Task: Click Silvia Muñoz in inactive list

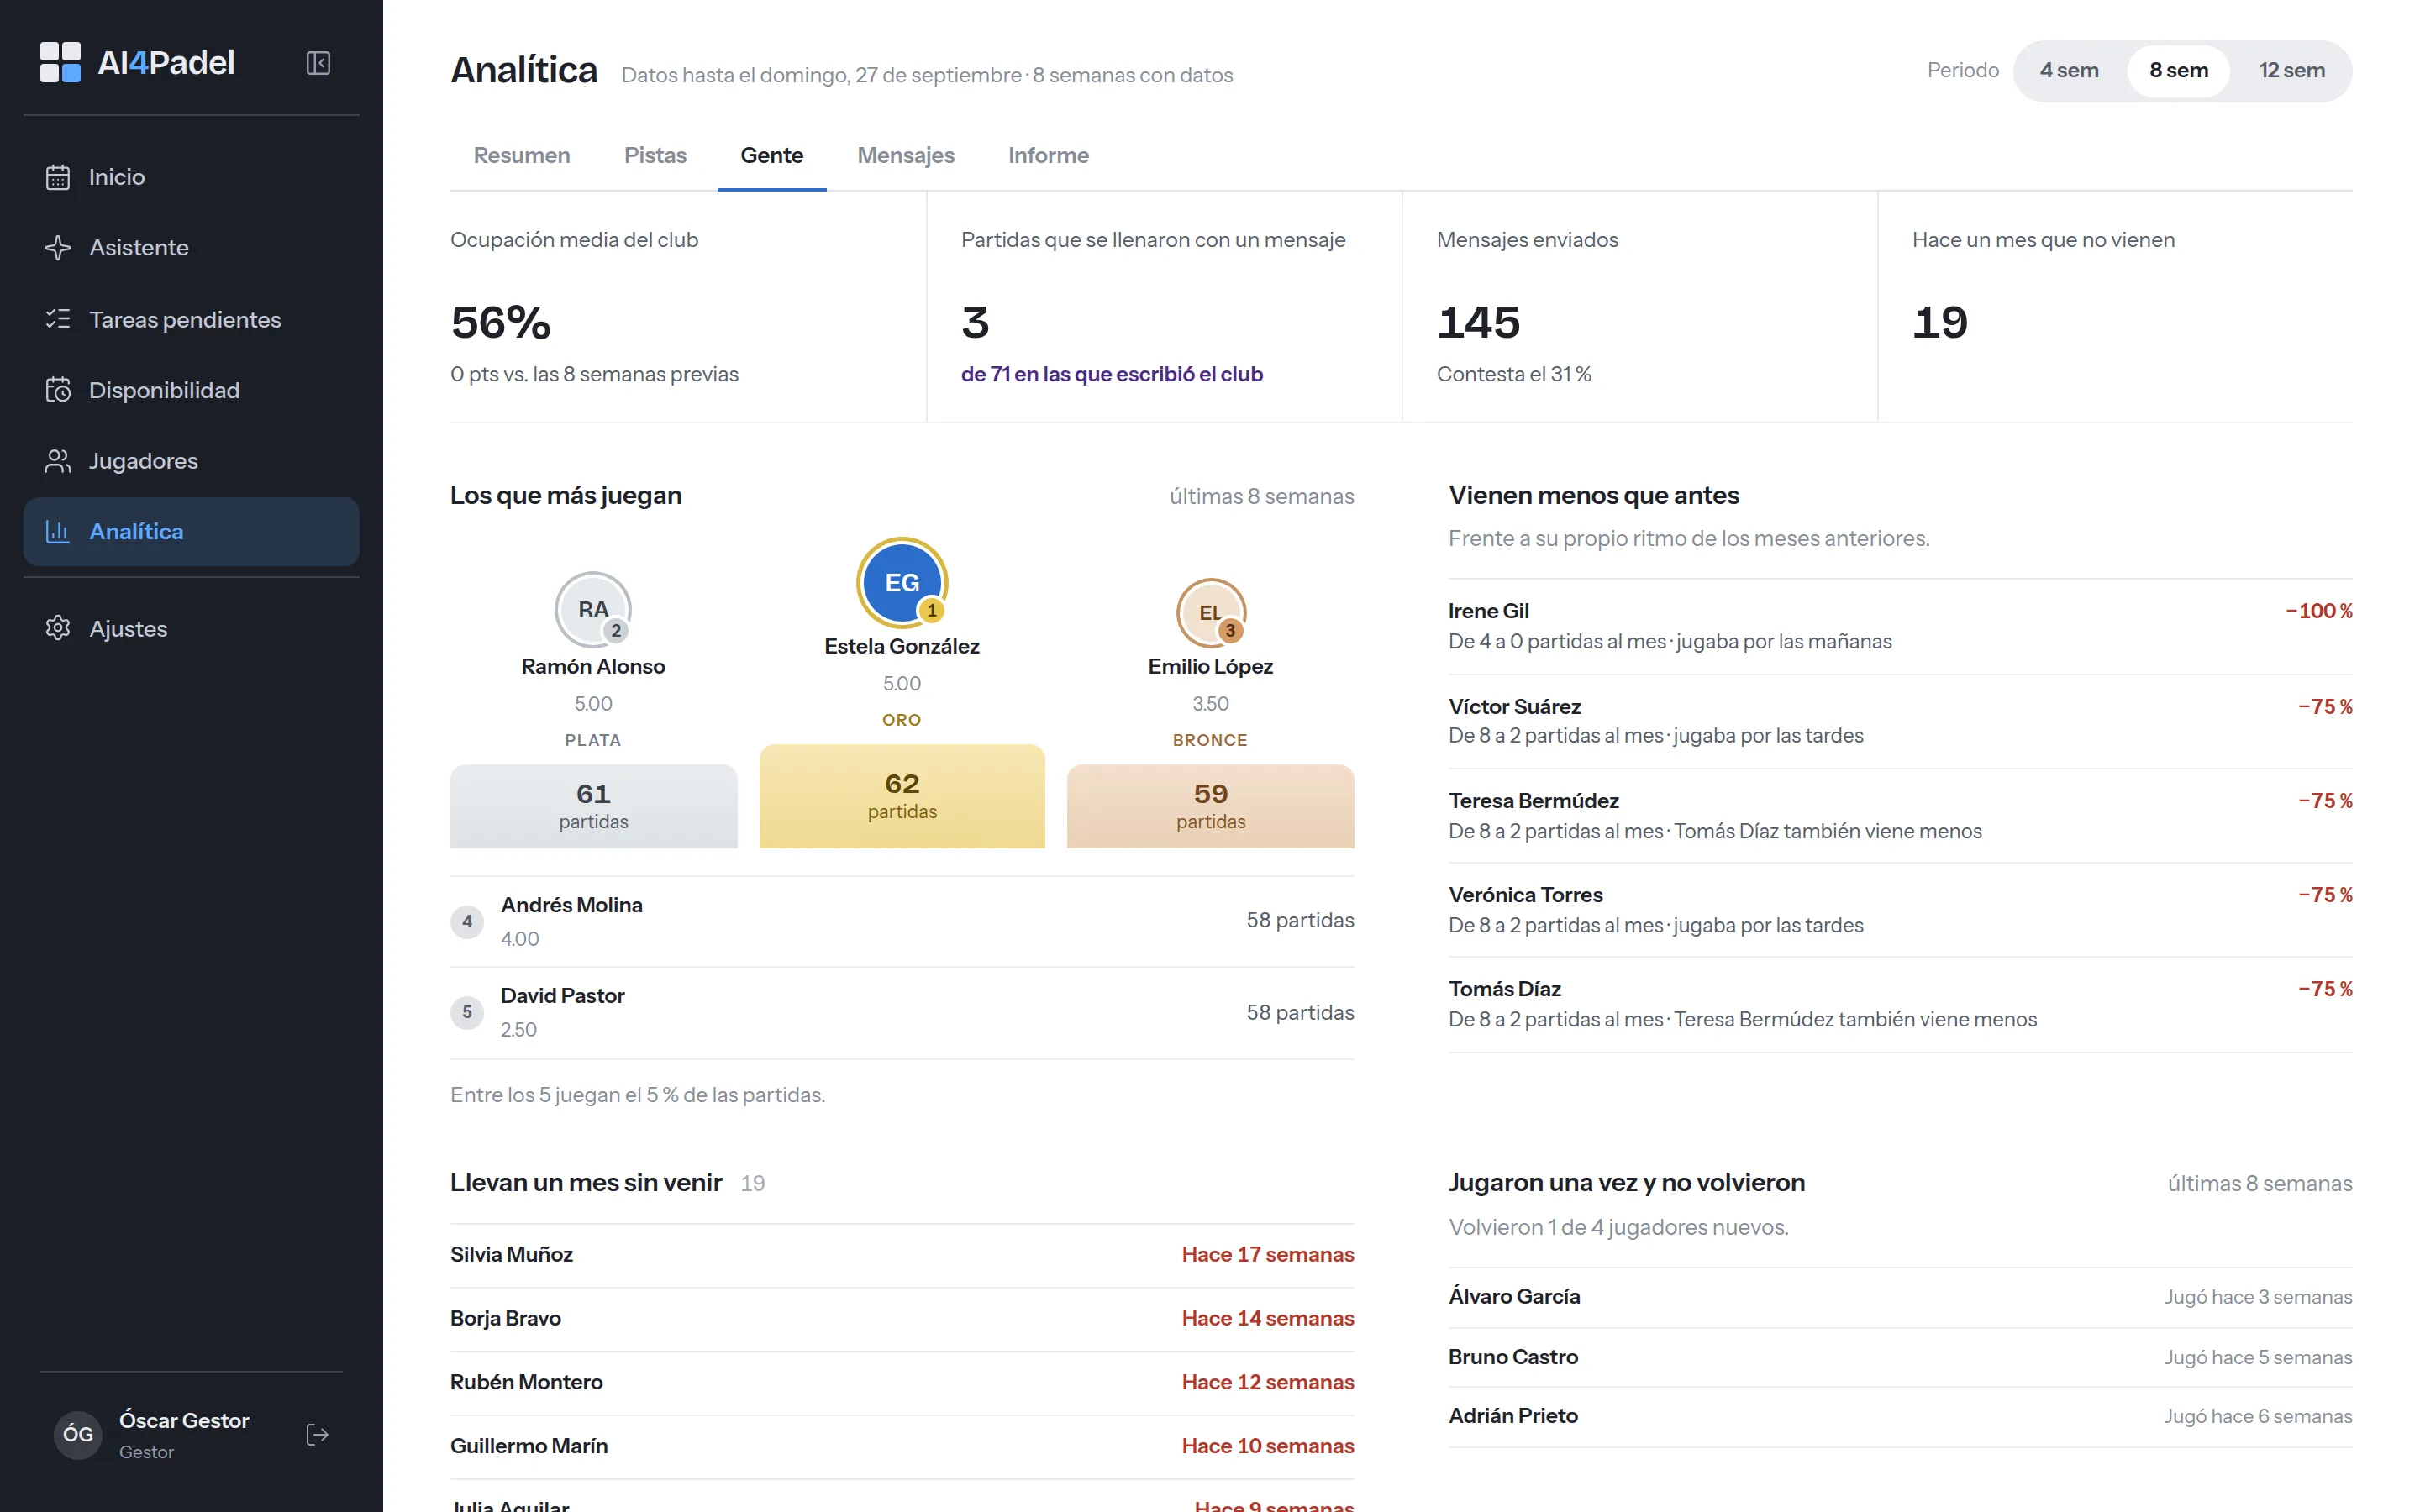Action: tap(511, 1254)
